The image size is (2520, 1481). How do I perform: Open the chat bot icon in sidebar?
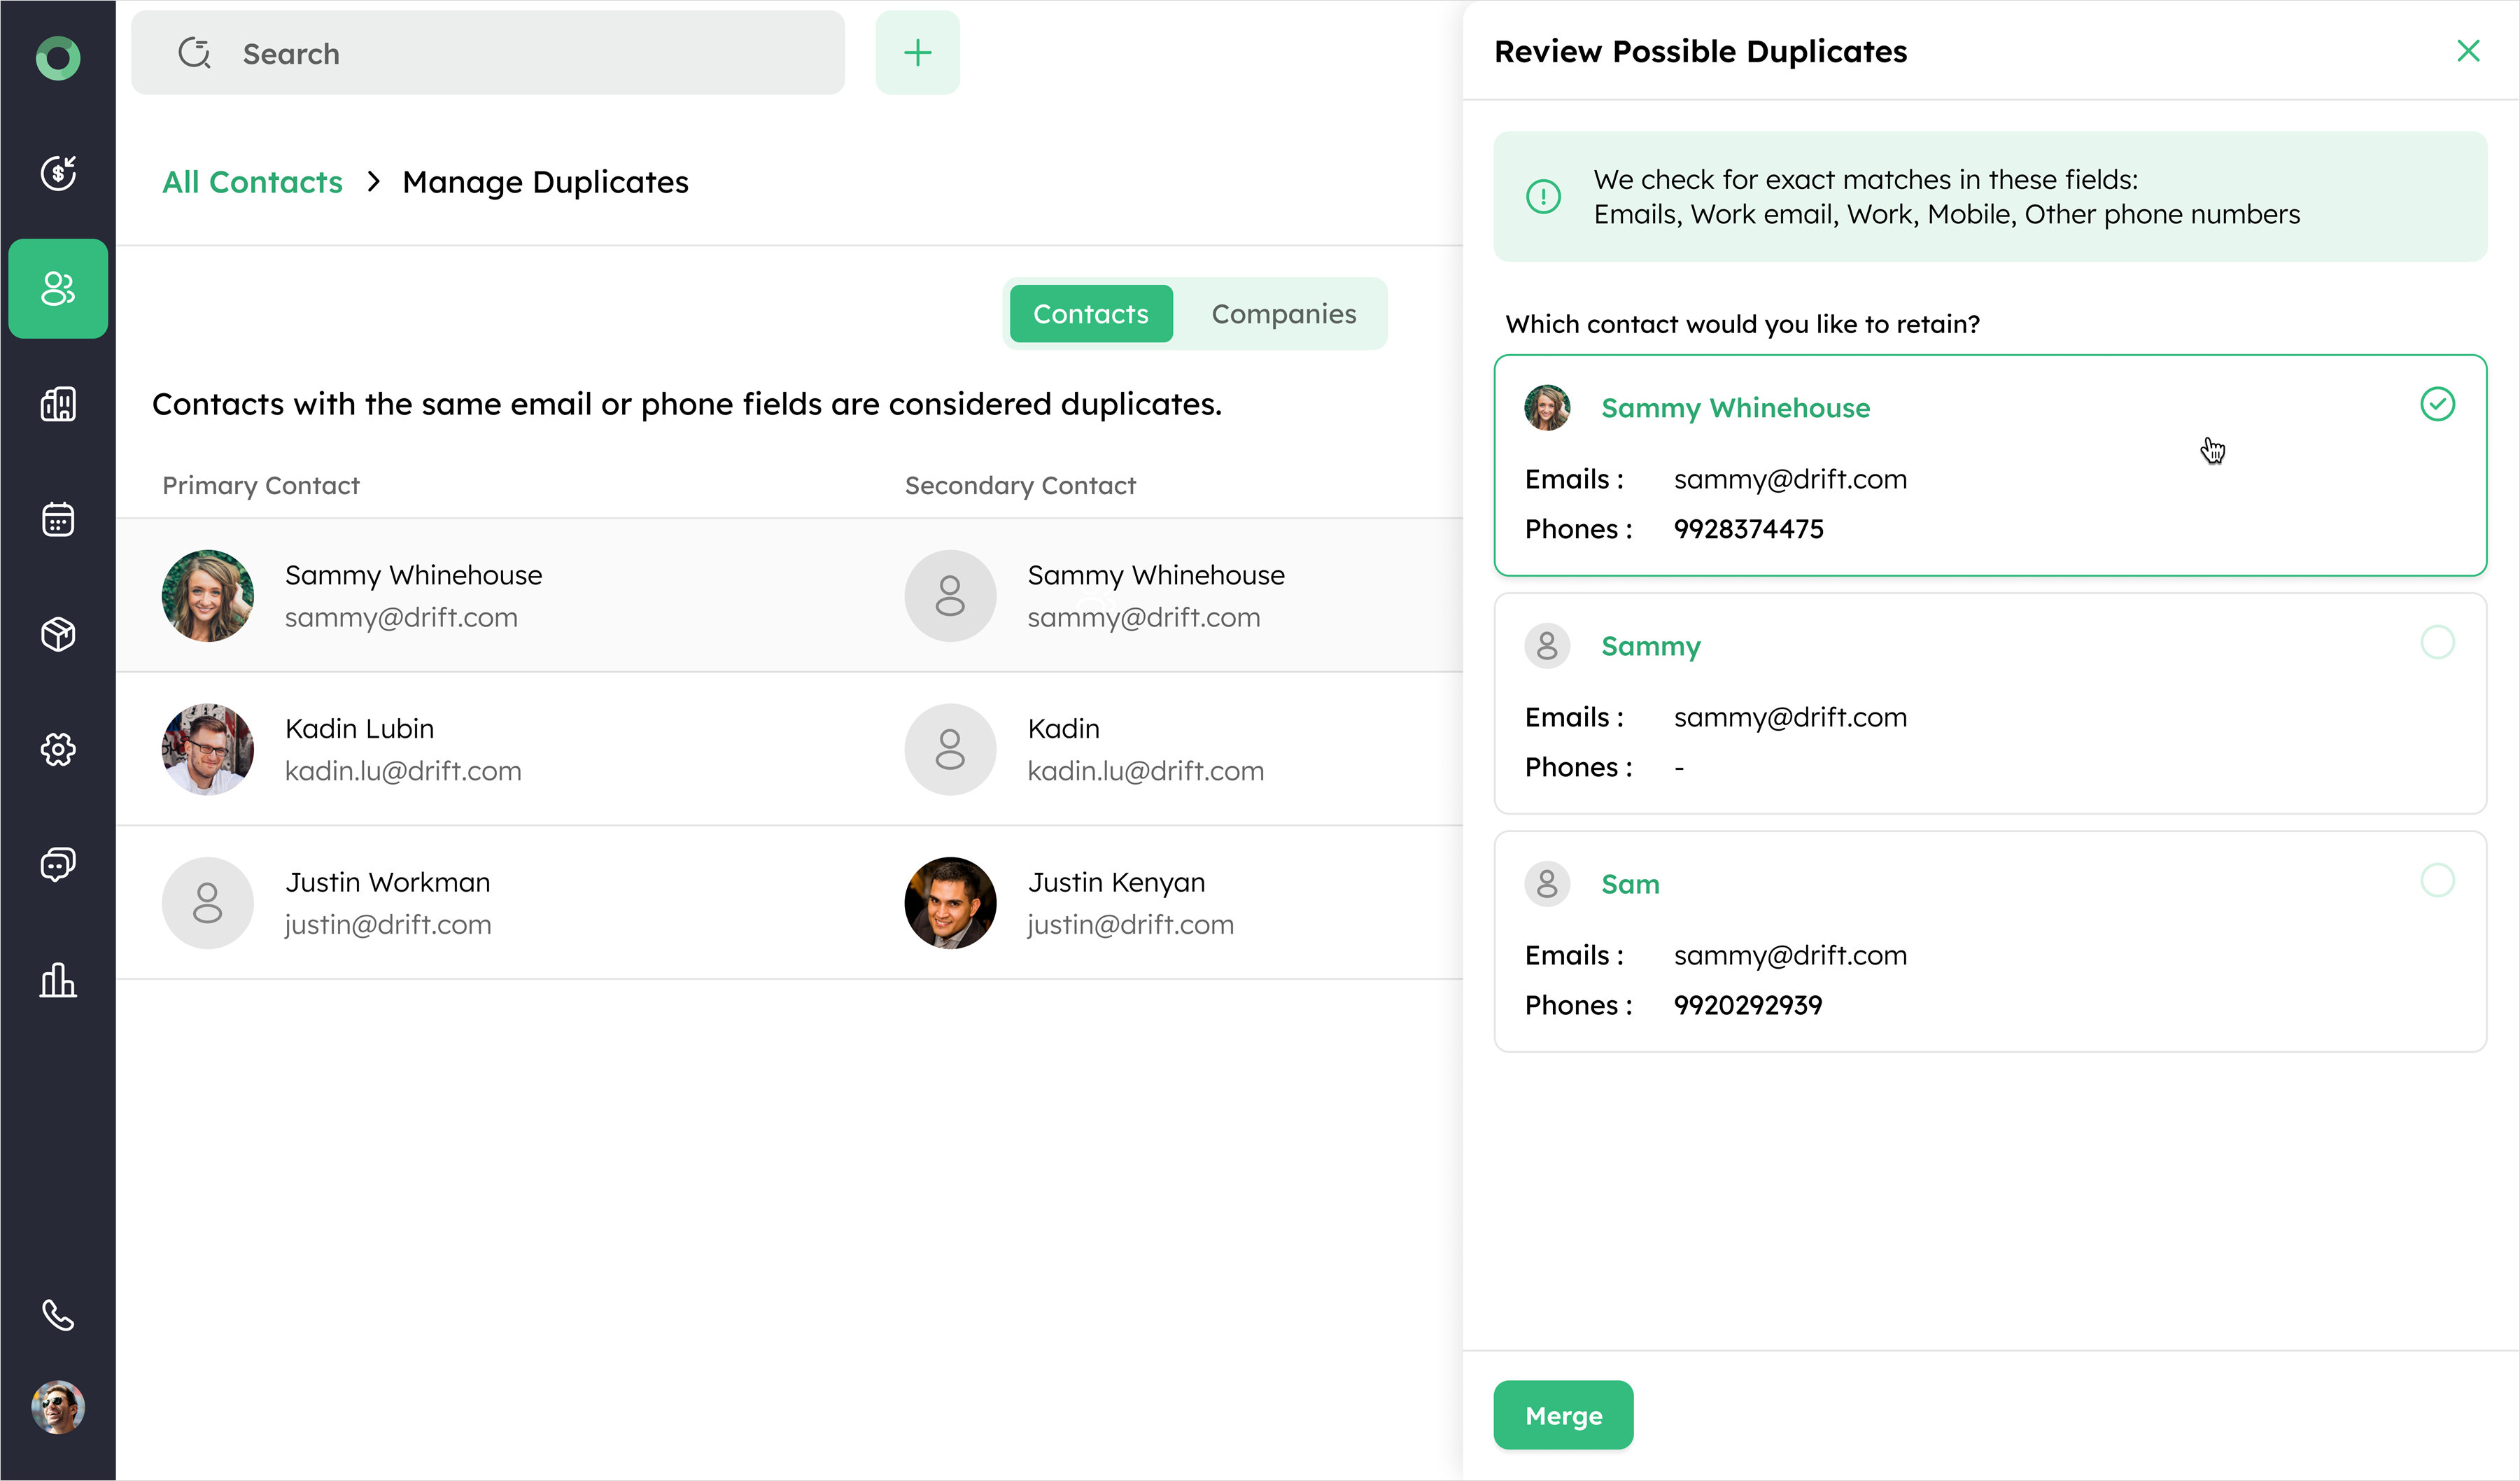[58, 864]
